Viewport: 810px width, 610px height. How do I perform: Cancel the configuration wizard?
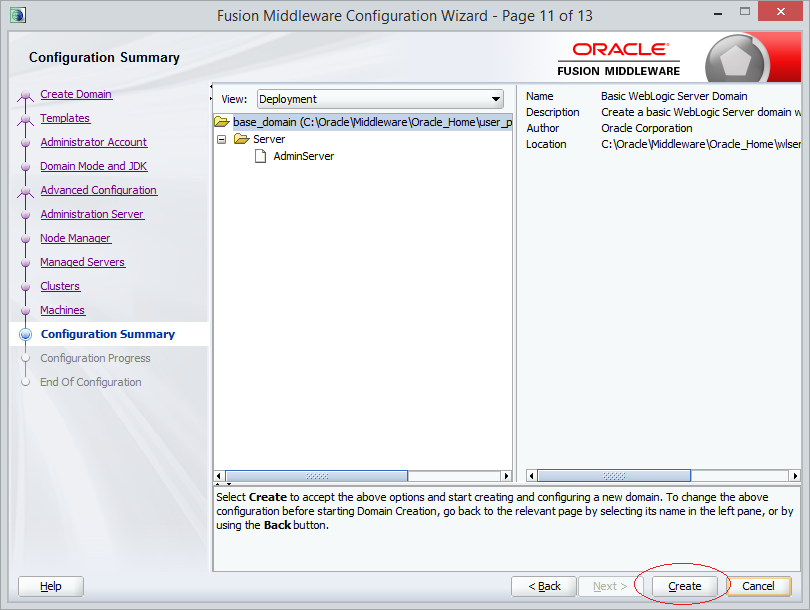tap(758, 586)
